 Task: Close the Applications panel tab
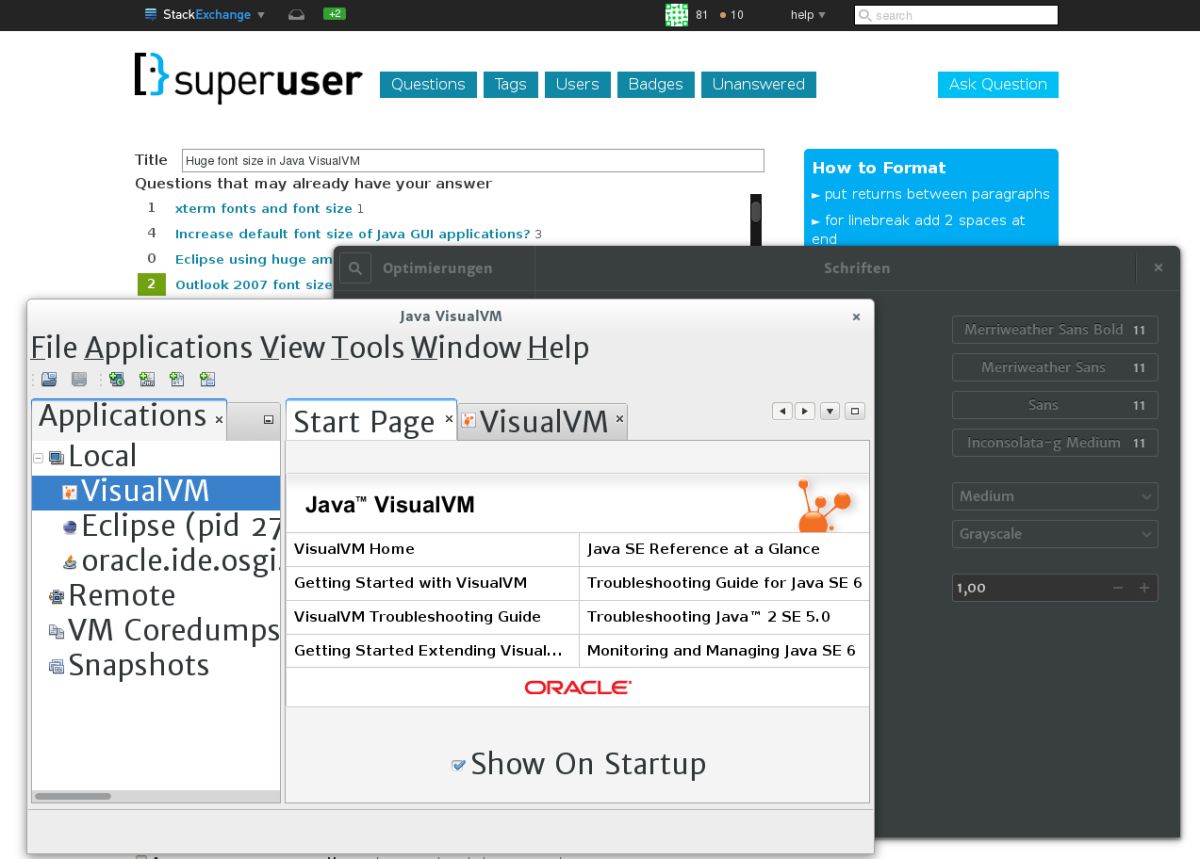coord(219,420)
